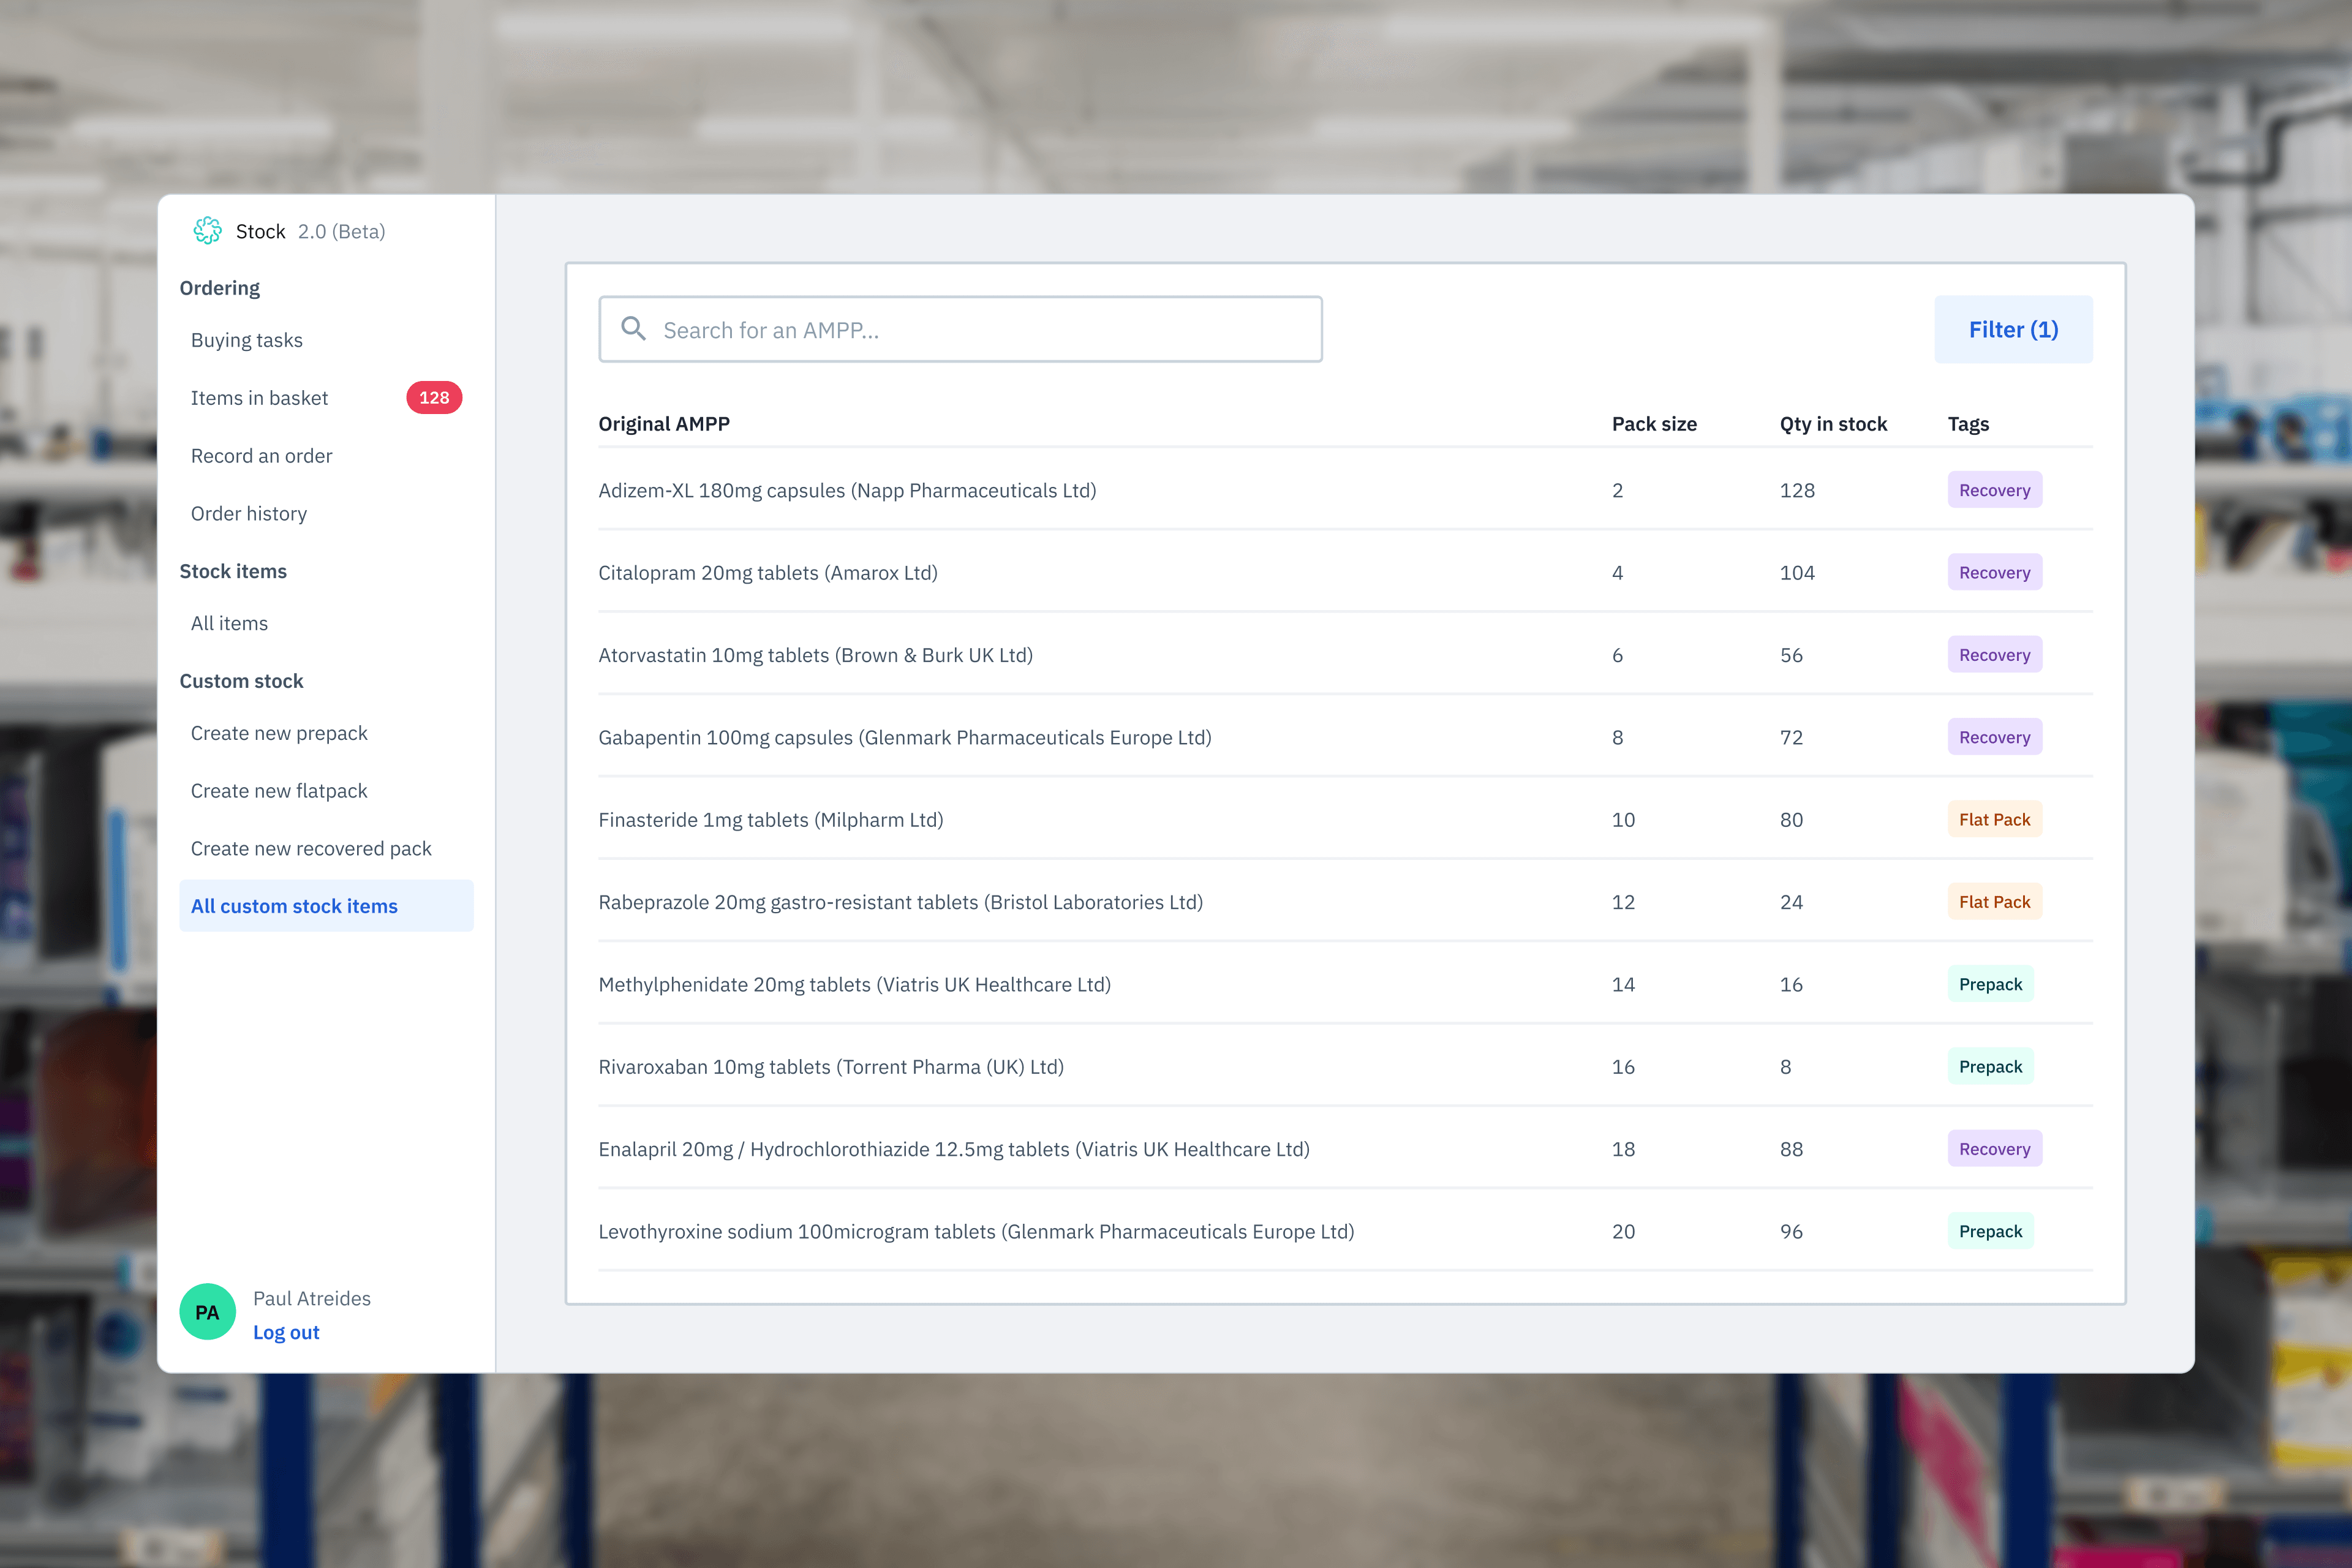The image size is (2352, 1568).
Task: Select Record an order
Action: click(x=261, y=455)
